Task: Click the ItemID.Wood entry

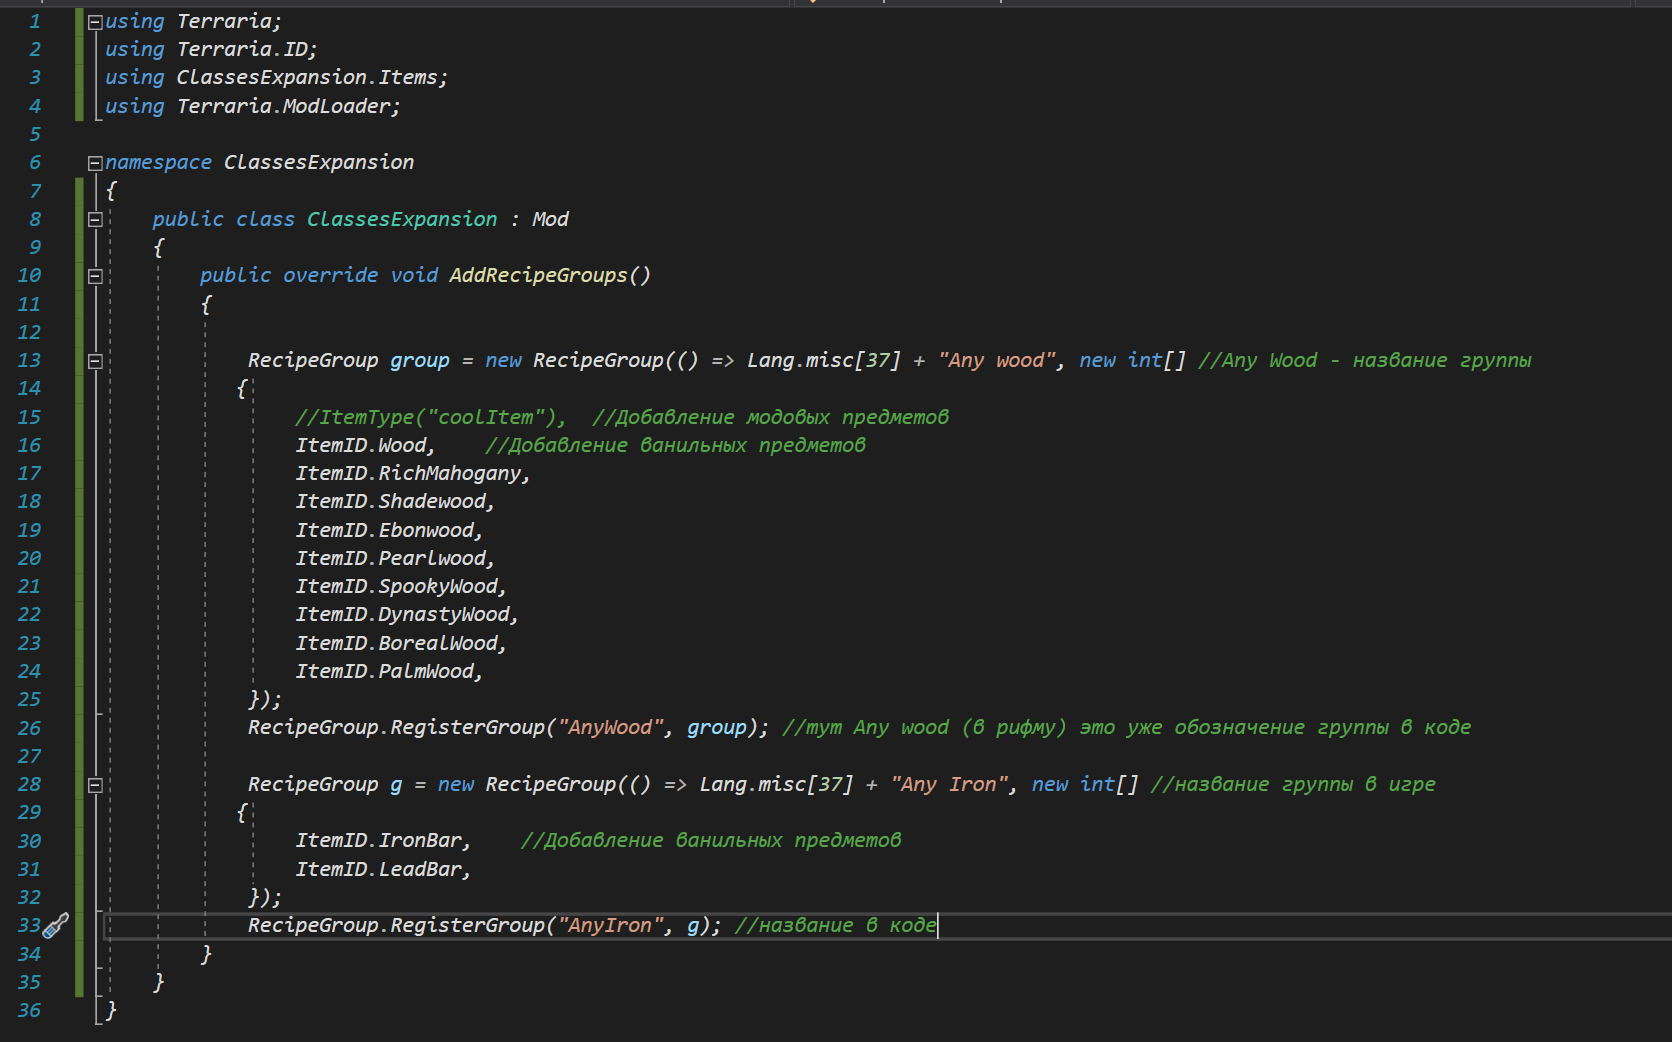Action: [365, 445]
